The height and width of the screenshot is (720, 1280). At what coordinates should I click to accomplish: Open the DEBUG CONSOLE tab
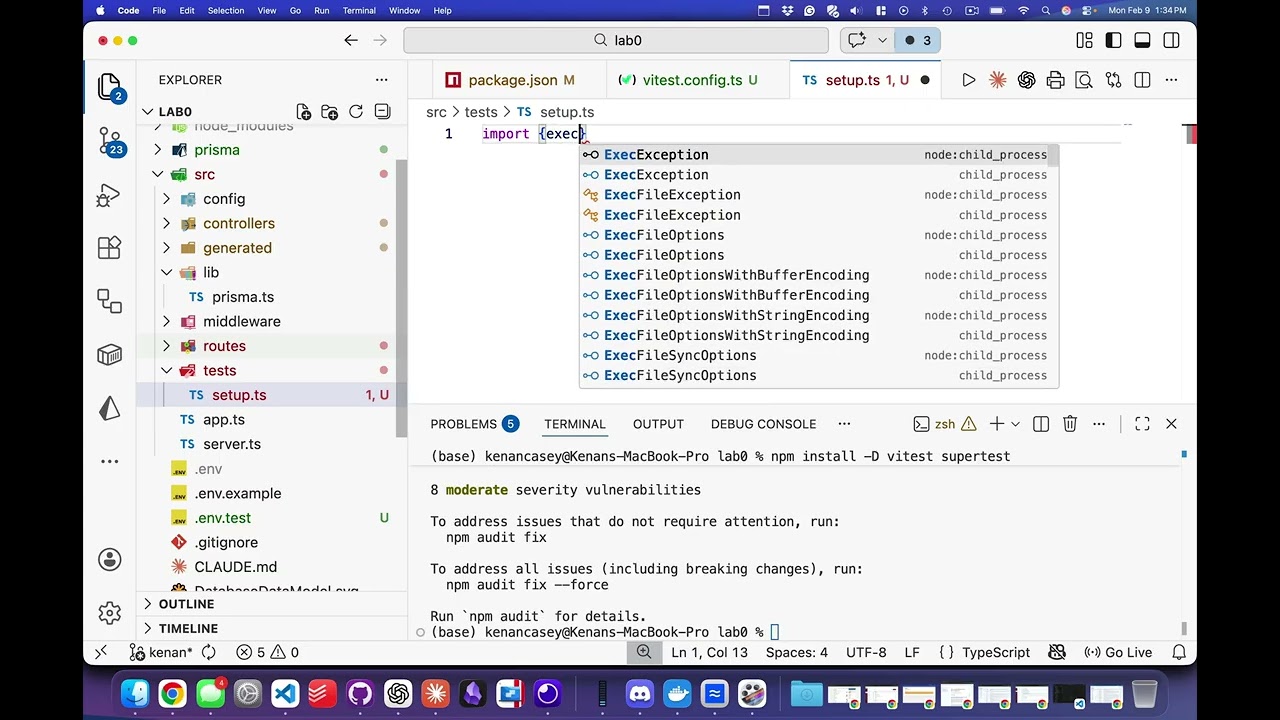pos(763,424)
